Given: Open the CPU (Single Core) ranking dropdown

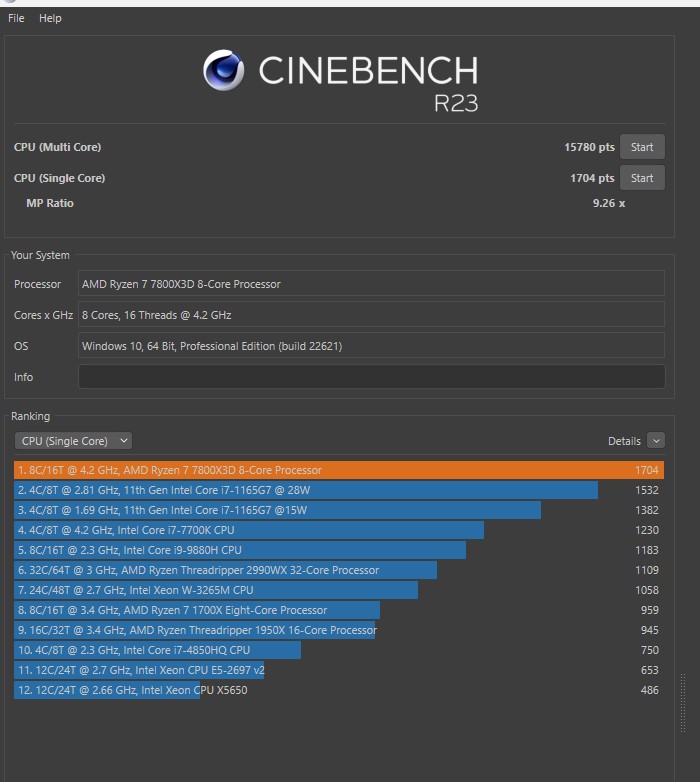Looking at the screenshot, I should [73, 441].
